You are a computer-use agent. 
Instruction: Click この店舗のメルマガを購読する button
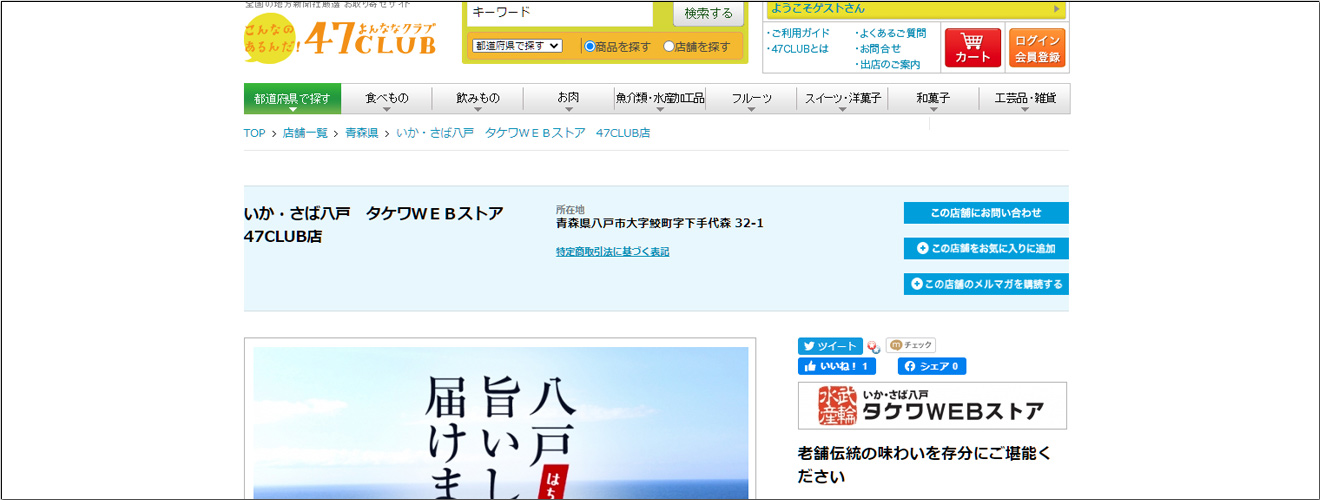(x=986, y=284)
